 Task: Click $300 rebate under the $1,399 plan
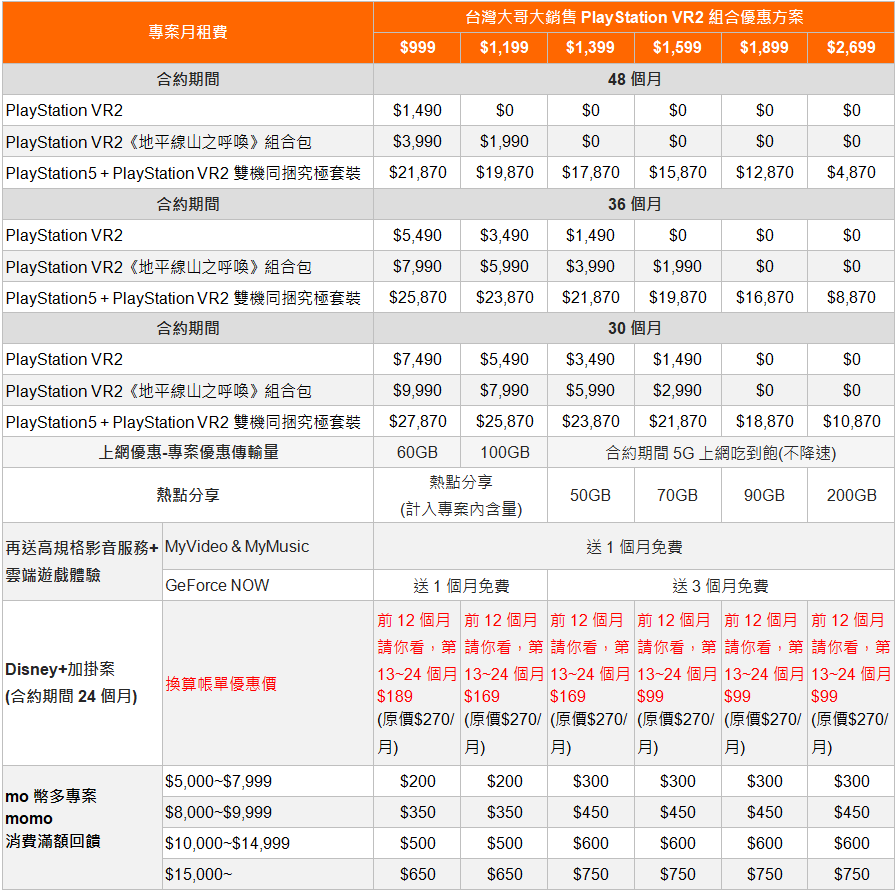[x=590, y=781]
